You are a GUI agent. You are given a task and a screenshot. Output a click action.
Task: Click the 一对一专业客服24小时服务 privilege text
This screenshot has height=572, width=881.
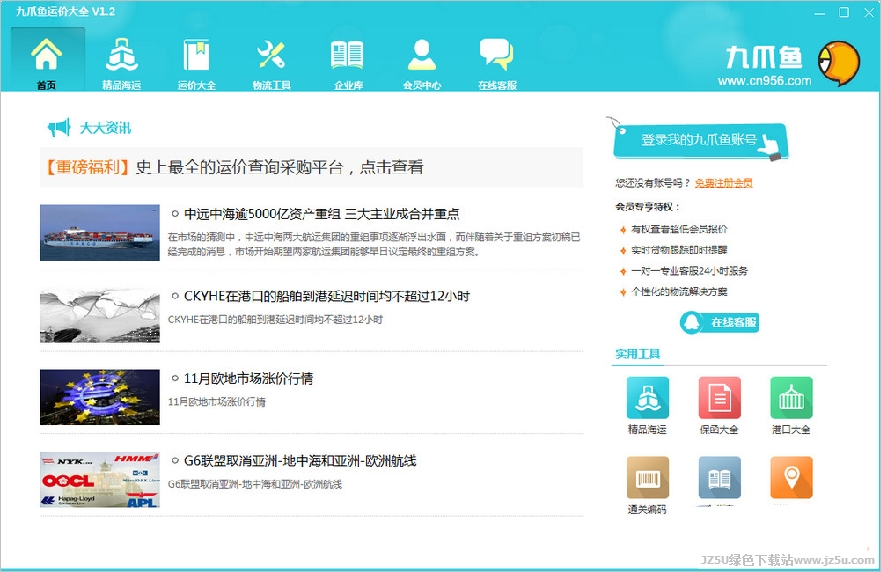[689, 271]
